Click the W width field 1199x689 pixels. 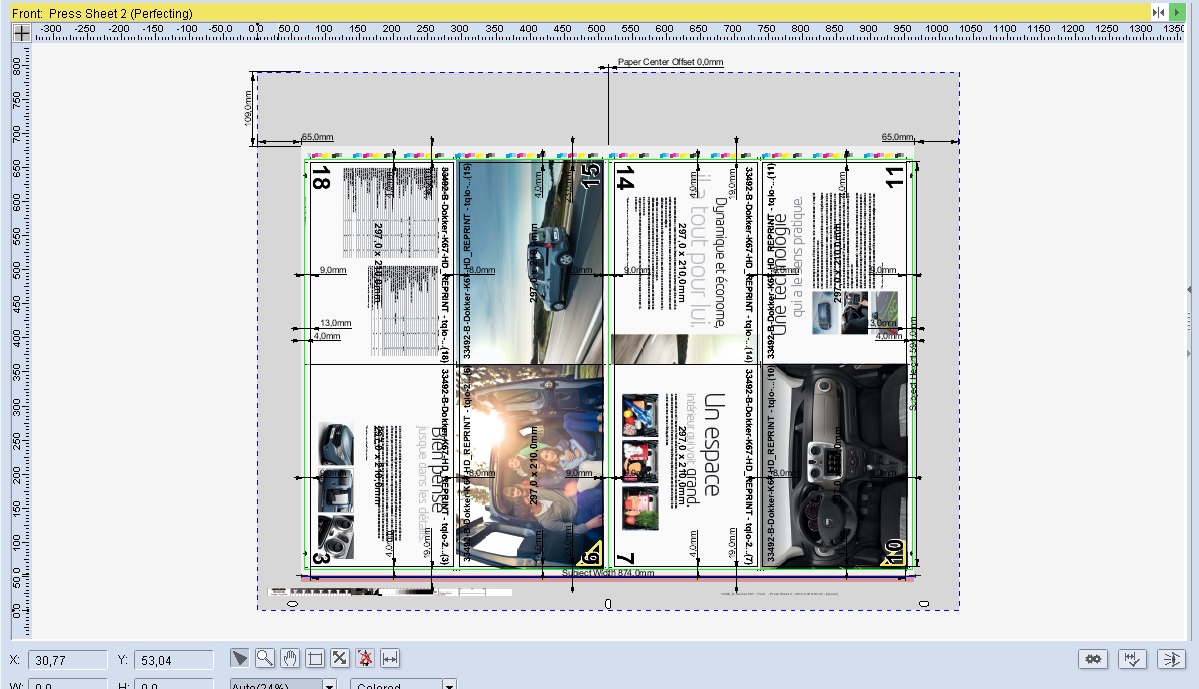[67, 684]
